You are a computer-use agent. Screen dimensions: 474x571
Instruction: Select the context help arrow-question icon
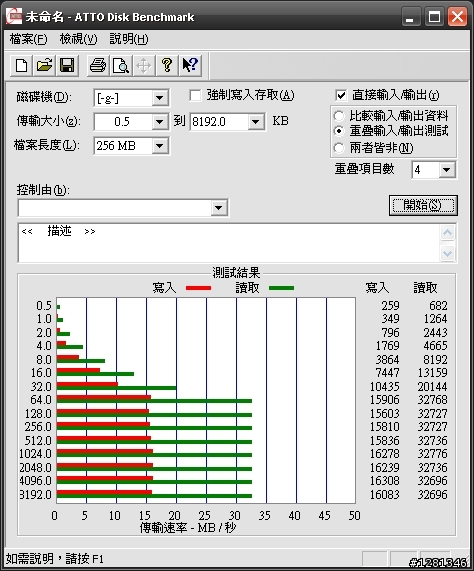[190, 66]
